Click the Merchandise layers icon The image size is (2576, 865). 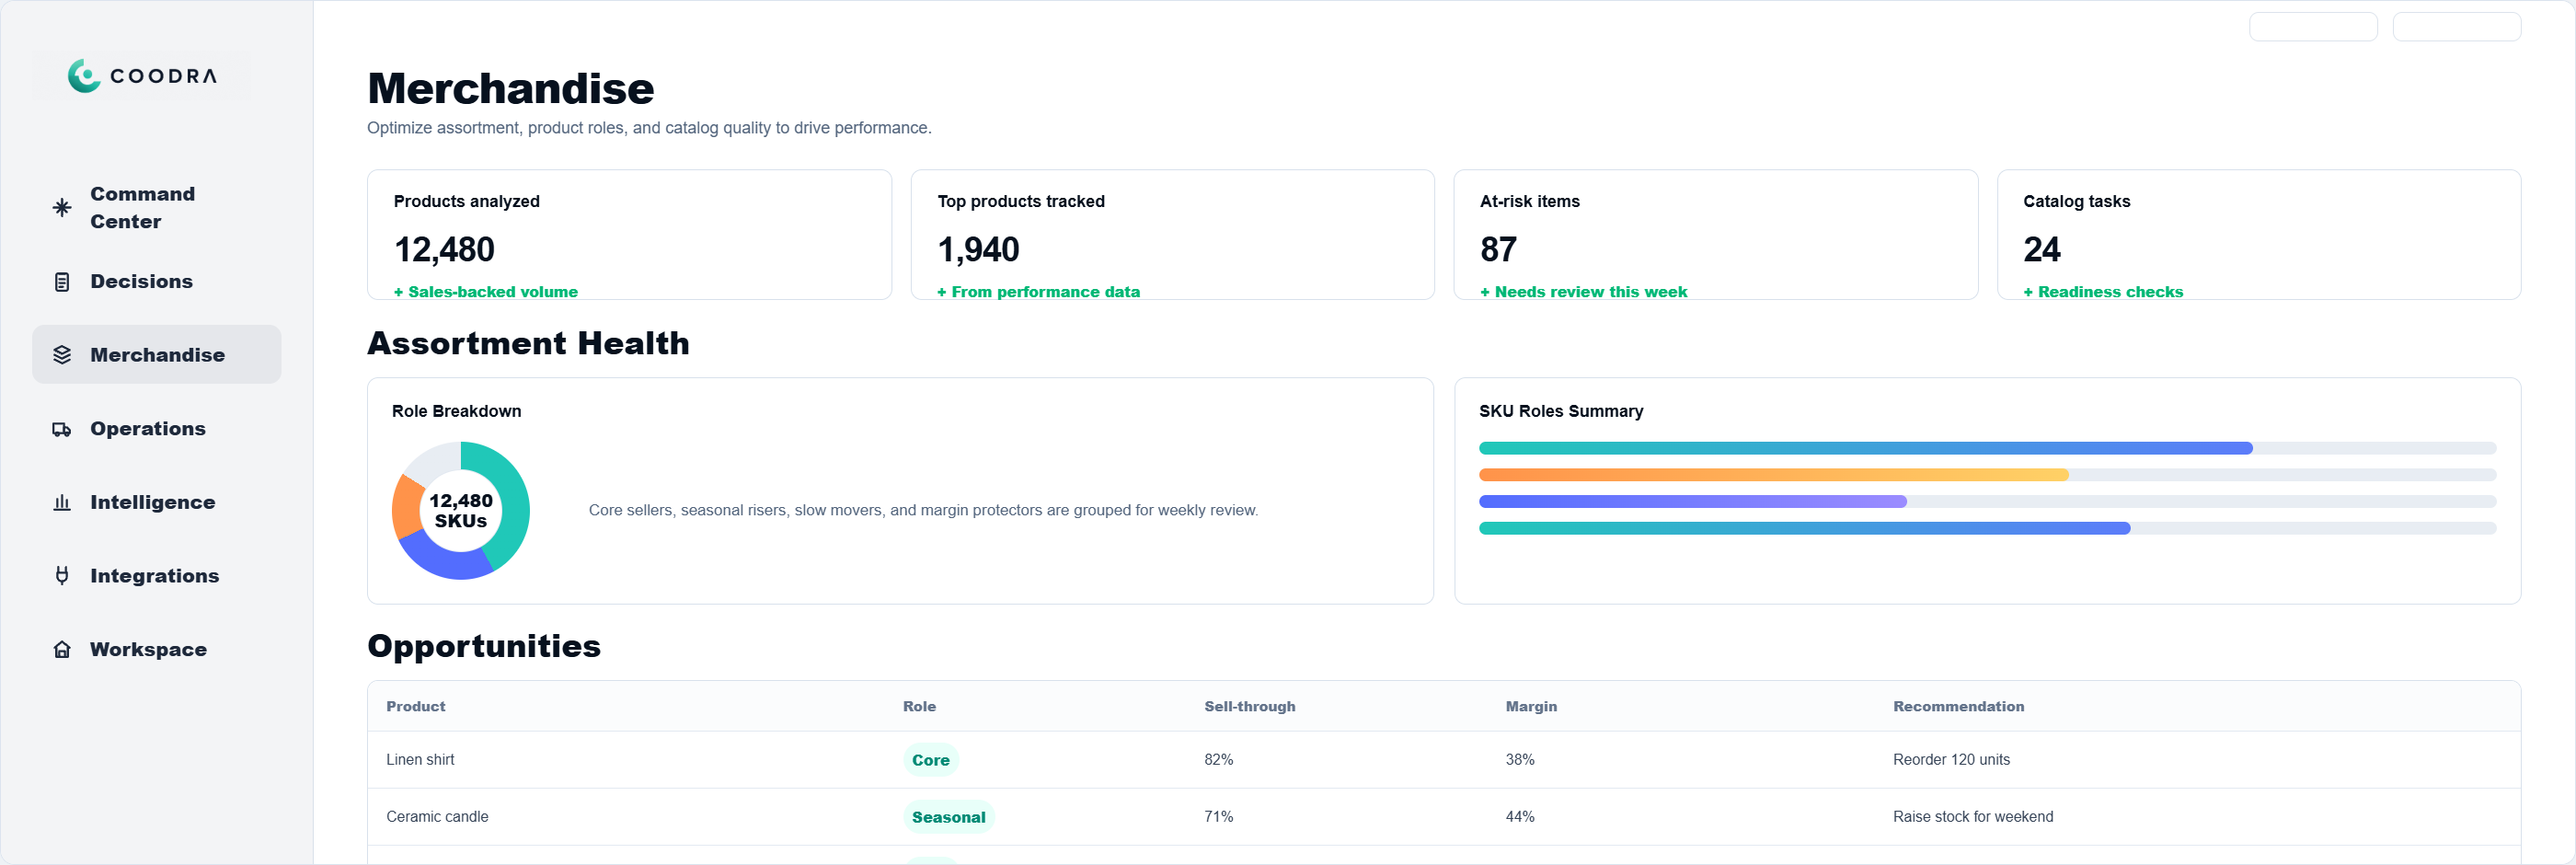point(62,355)
